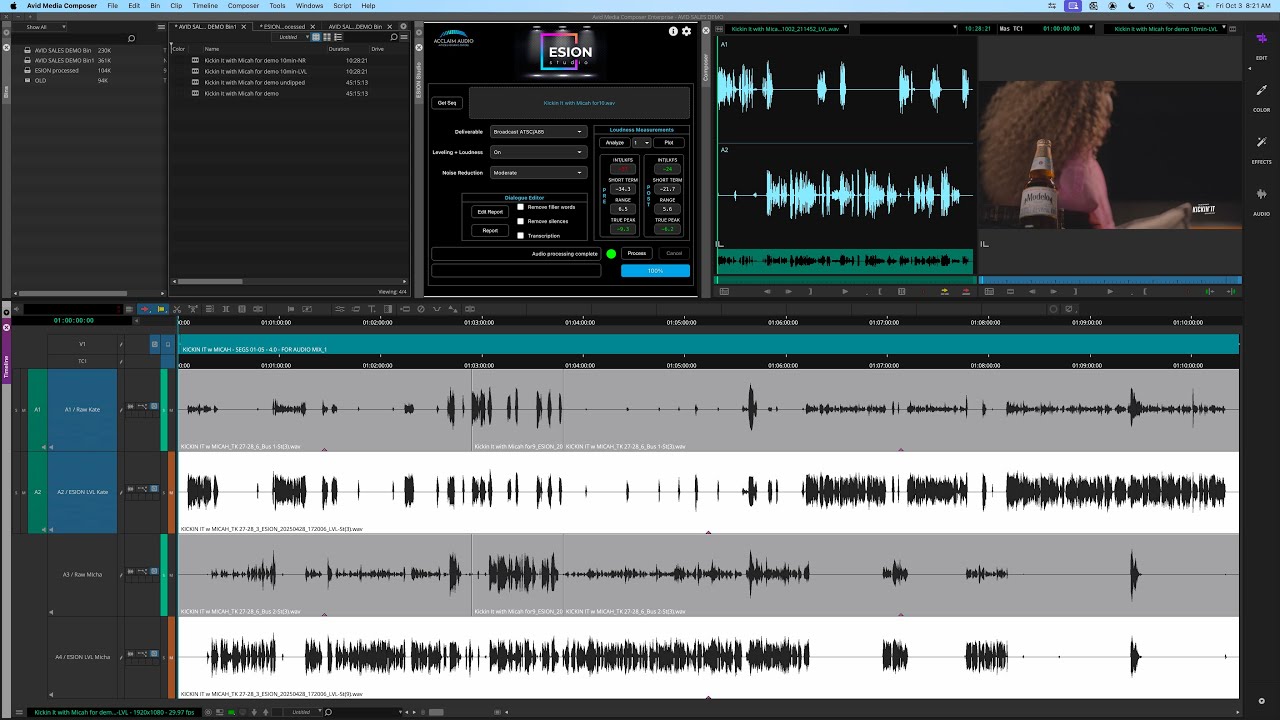Play the source monitor clip
The width and height of the screenshot is (1280, 720).
pyautogui.click(x=845, y=292)
